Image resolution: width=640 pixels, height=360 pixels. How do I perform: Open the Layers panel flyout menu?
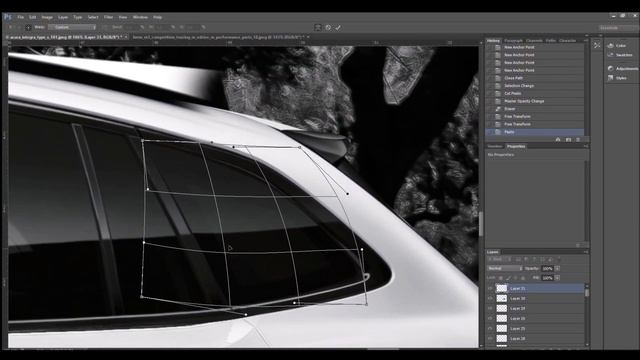point(586,252)
